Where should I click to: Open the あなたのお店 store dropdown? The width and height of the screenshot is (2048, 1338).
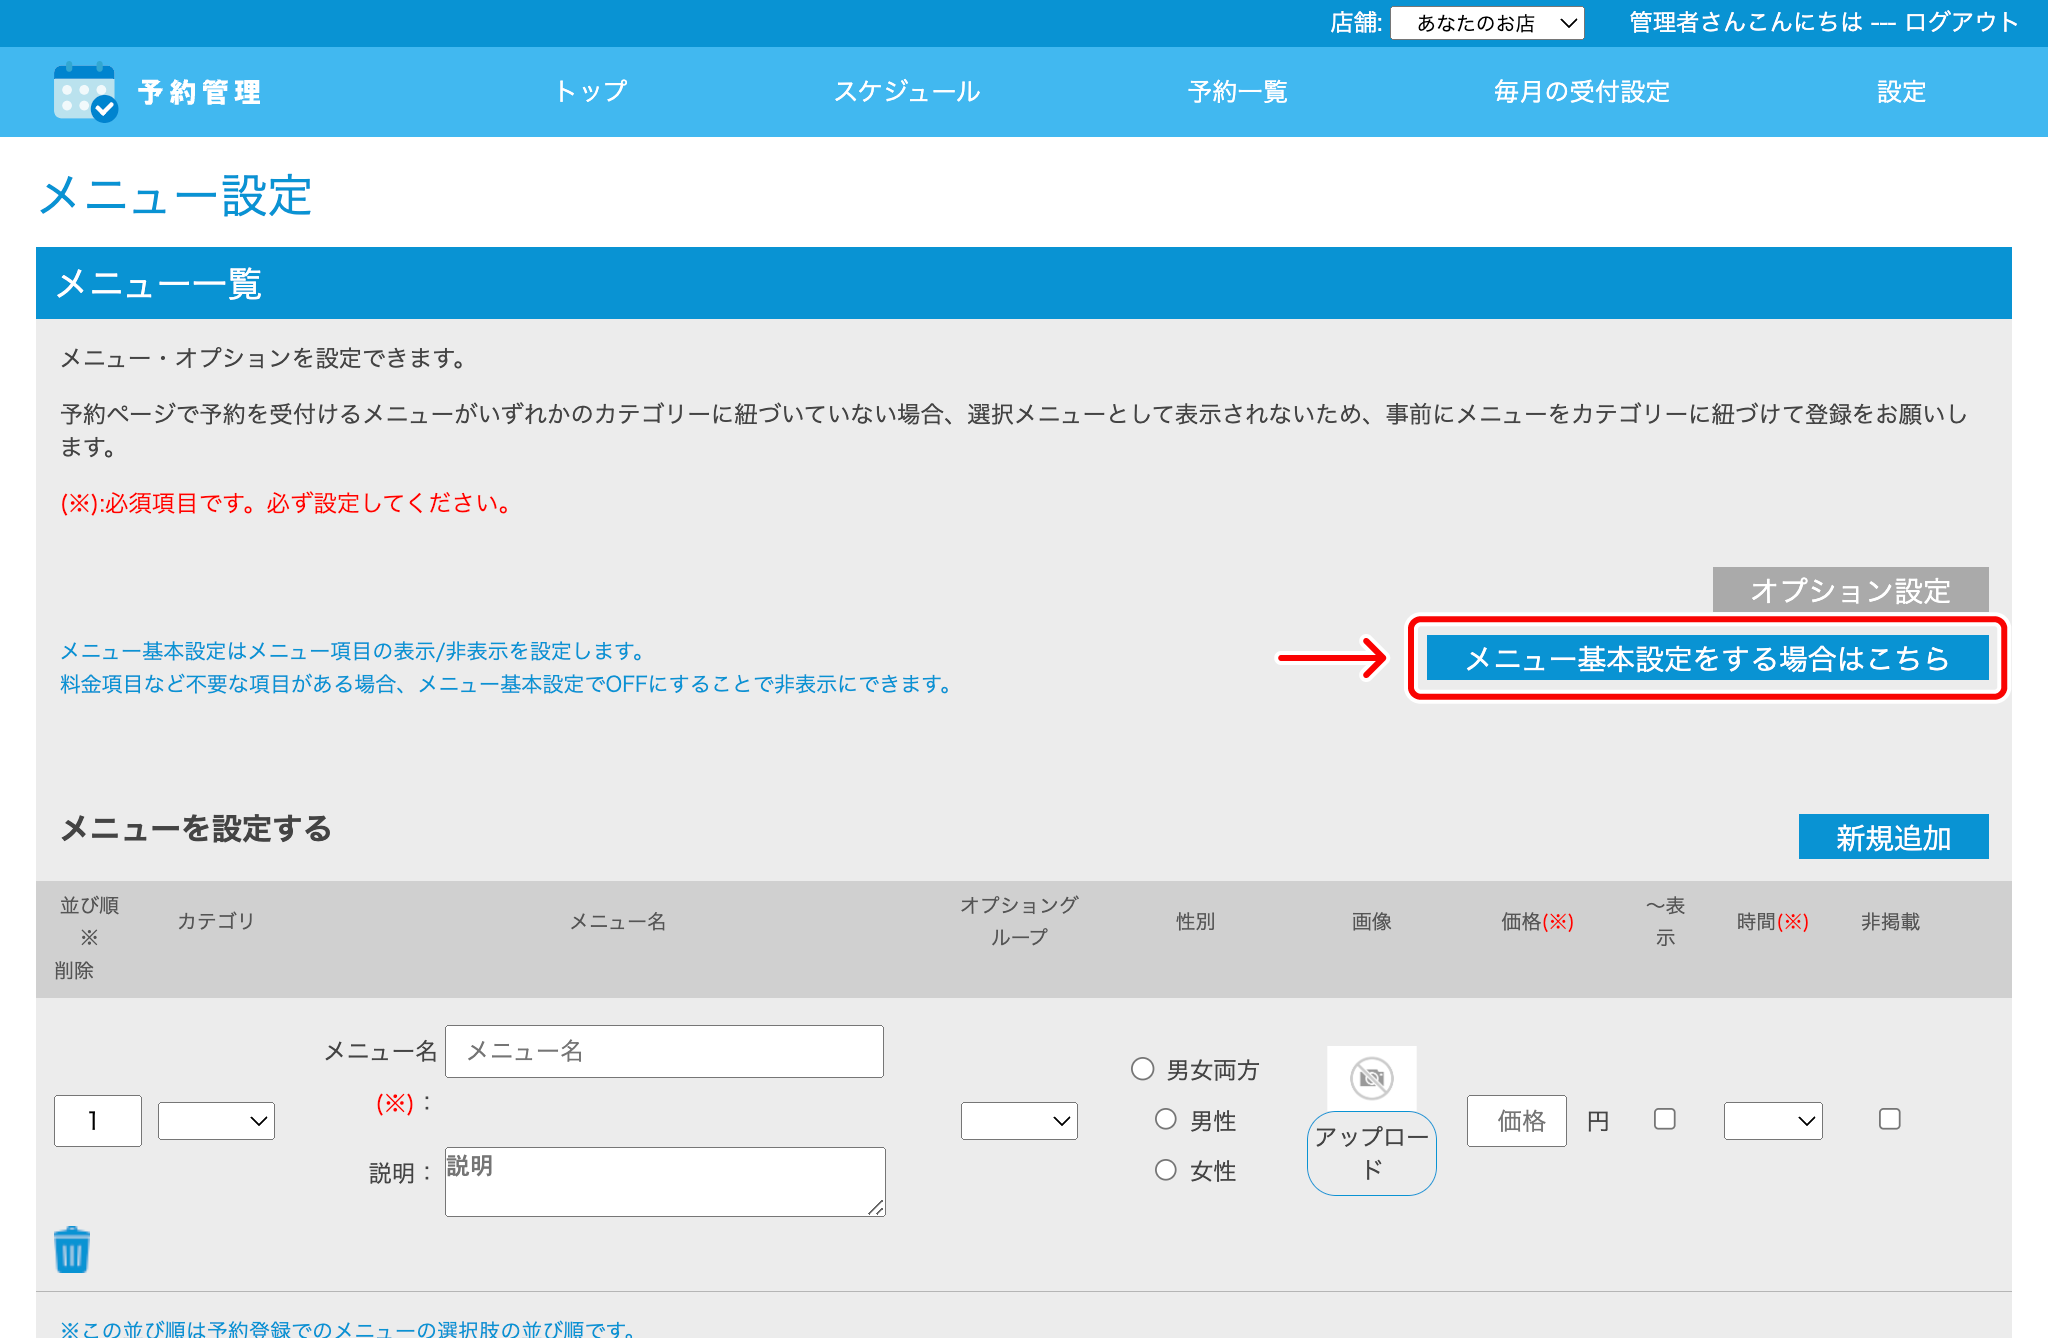[x=1487, y=22]
